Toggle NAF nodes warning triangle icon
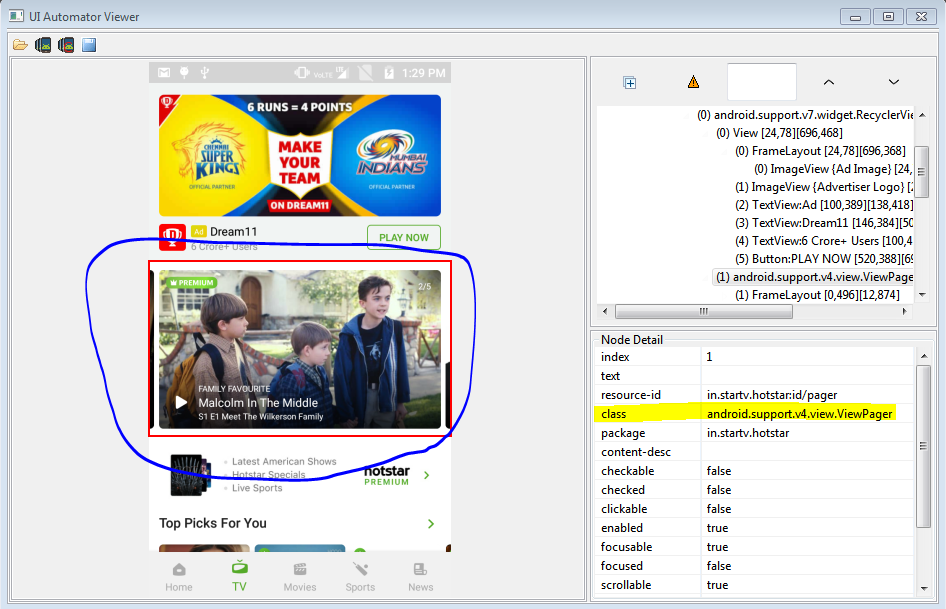 pyautogui.click(x=693, y=82)
